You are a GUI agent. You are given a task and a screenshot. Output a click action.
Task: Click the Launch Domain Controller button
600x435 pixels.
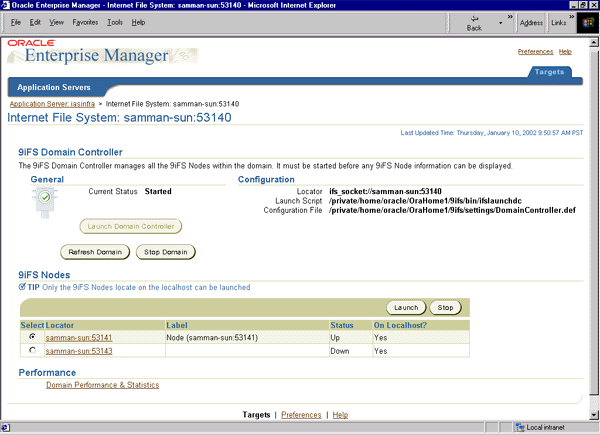(130, 226)
